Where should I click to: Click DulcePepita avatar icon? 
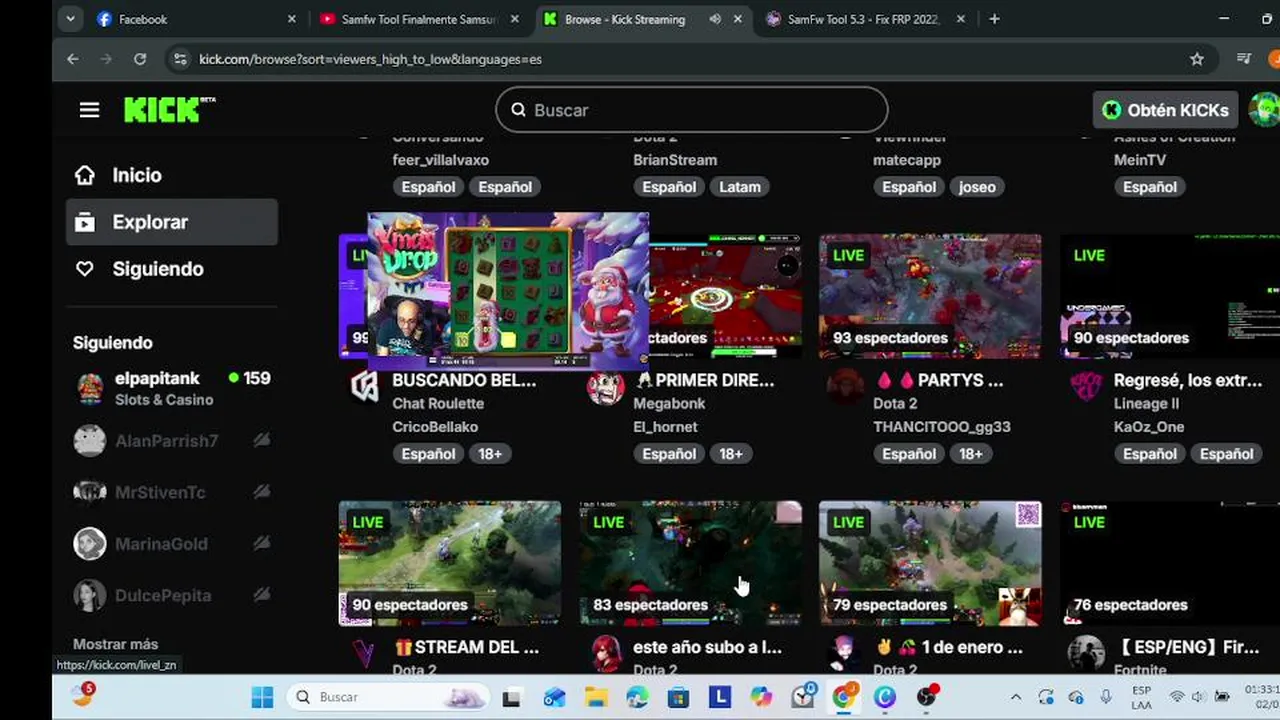coord(90,595)
